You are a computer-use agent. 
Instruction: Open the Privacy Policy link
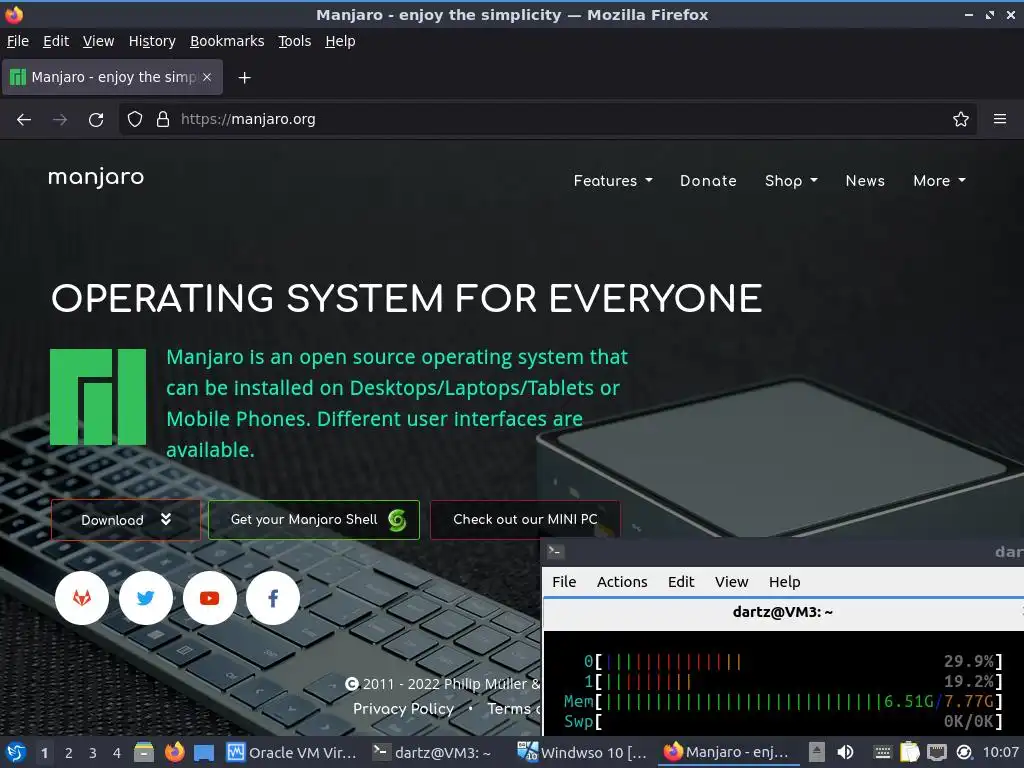(403, 709)
